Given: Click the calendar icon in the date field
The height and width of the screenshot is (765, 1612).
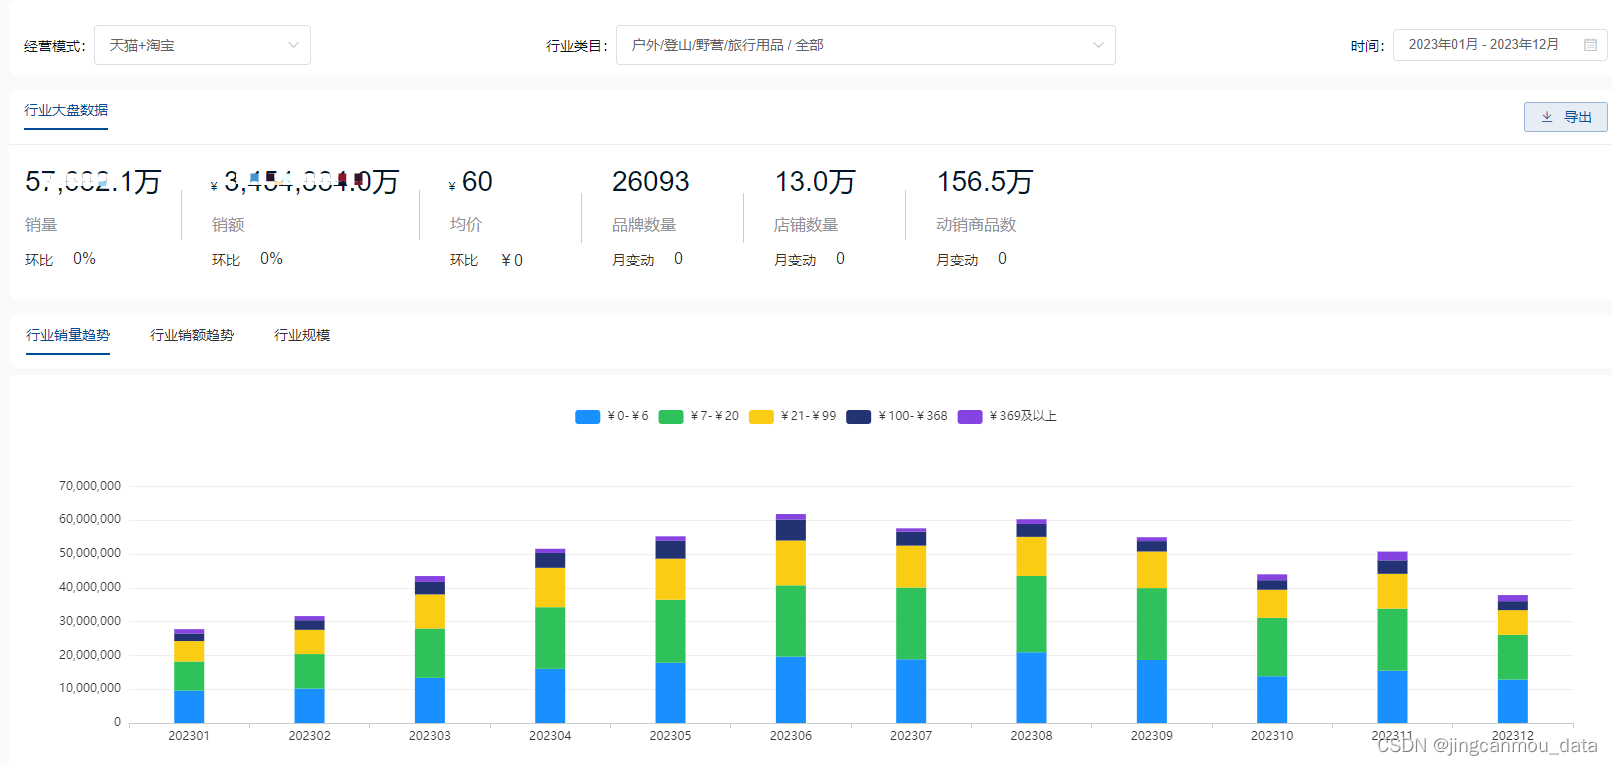Looking at the screenshot, I should click(x=1590, y=45).
